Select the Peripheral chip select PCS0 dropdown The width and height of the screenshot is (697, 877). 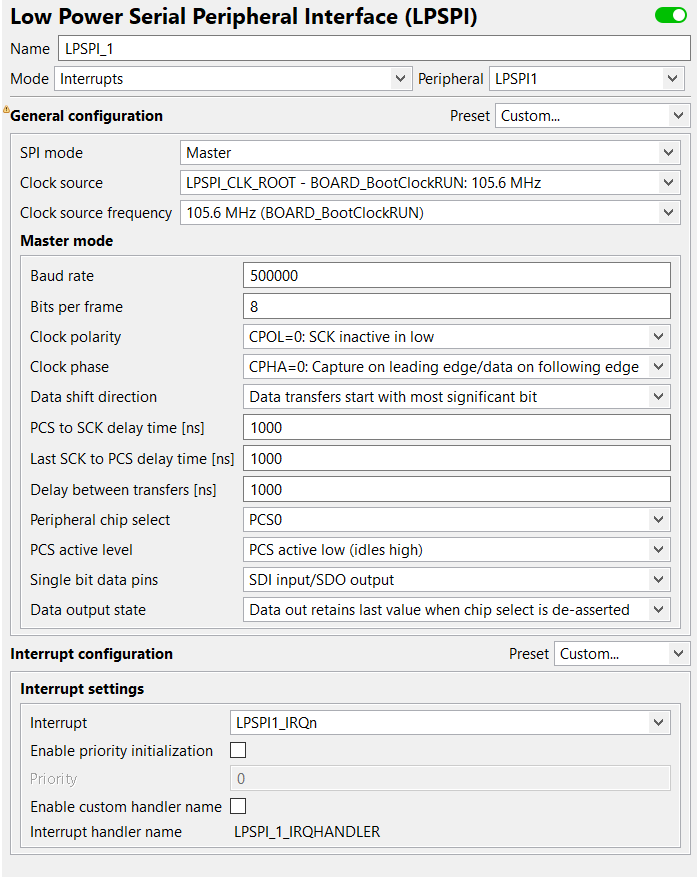pos(456,520)
